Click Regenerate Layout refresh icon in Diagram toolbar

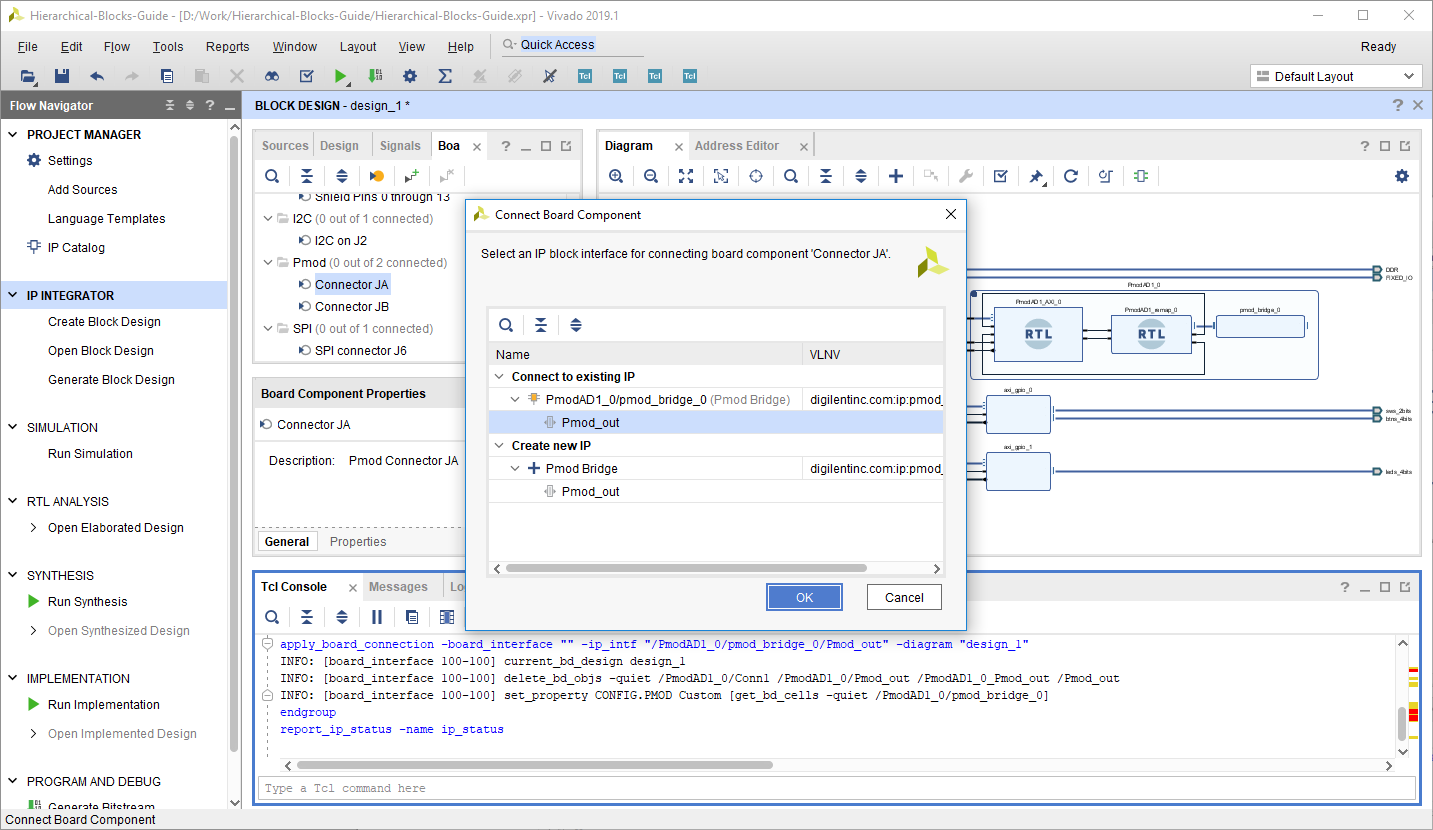1071,176
